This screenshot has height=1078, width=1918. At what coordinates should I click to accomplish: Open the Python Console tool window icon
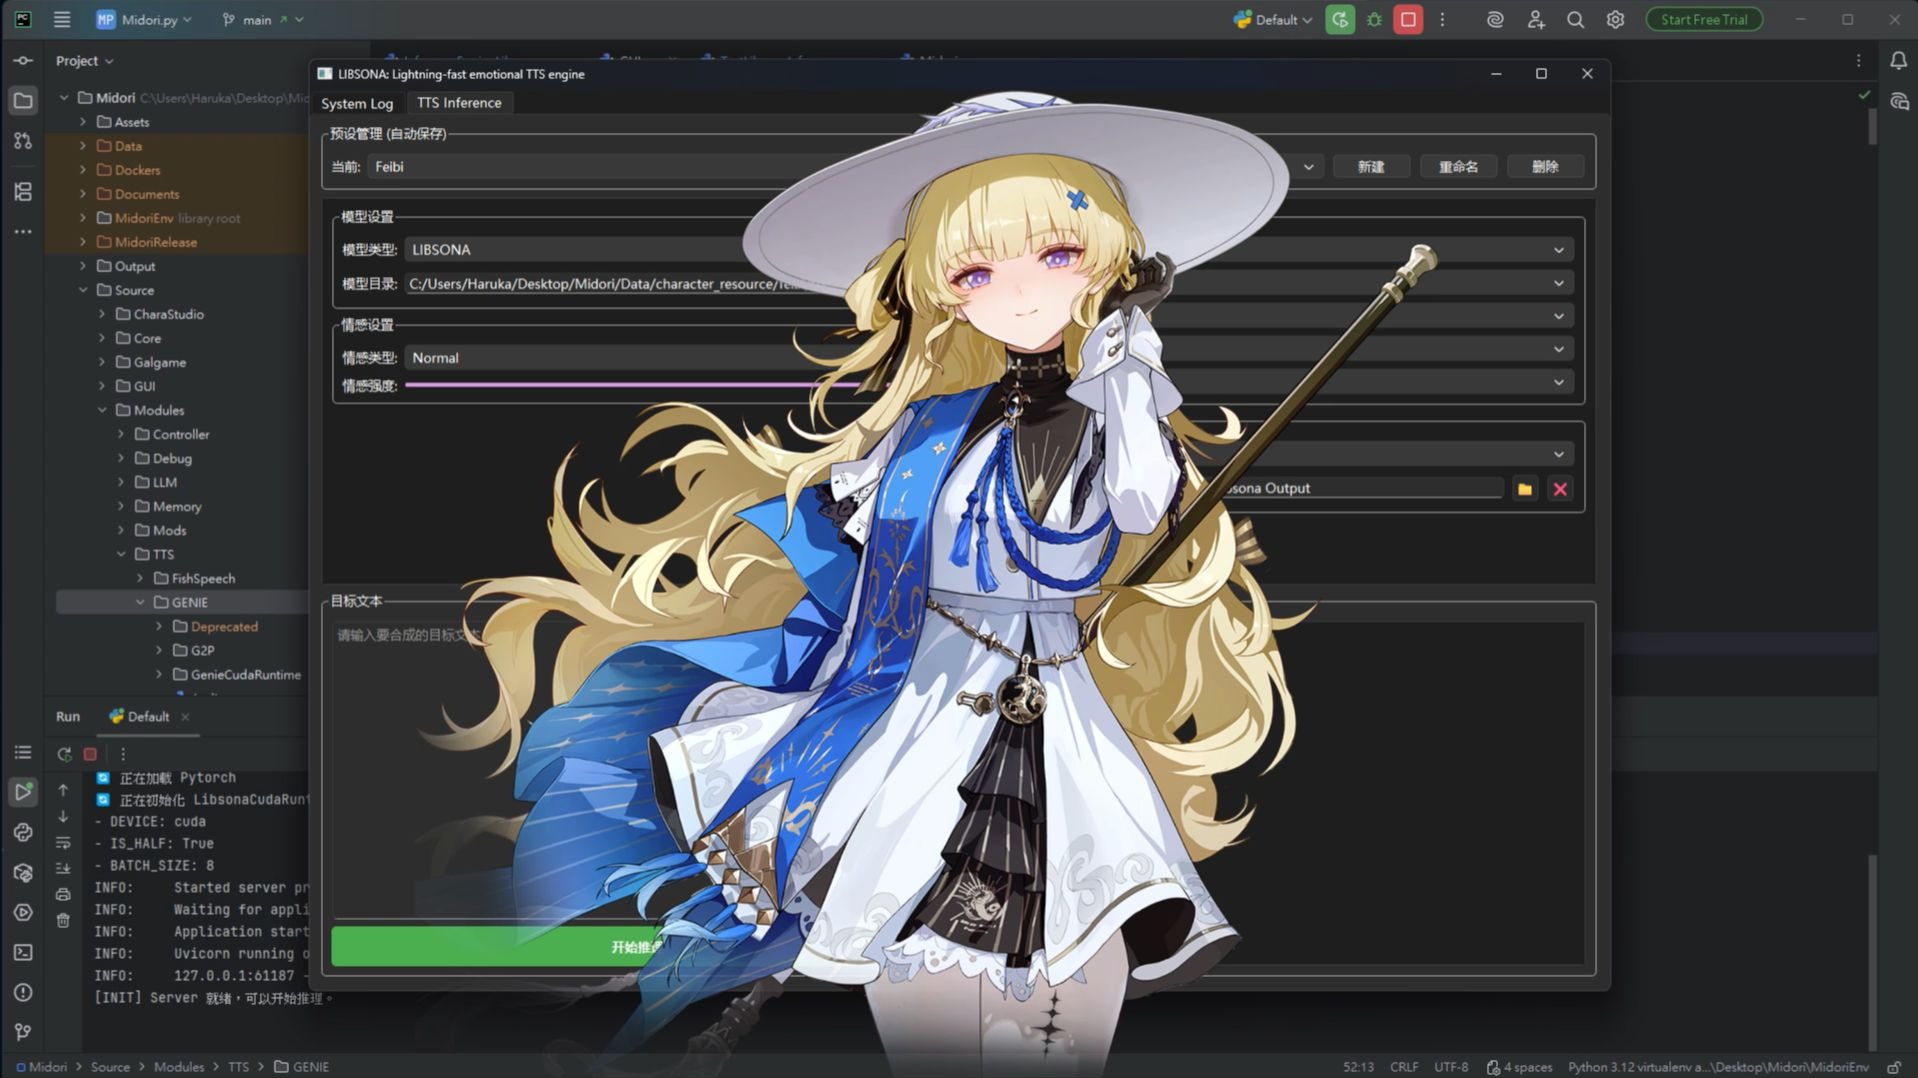23,832
